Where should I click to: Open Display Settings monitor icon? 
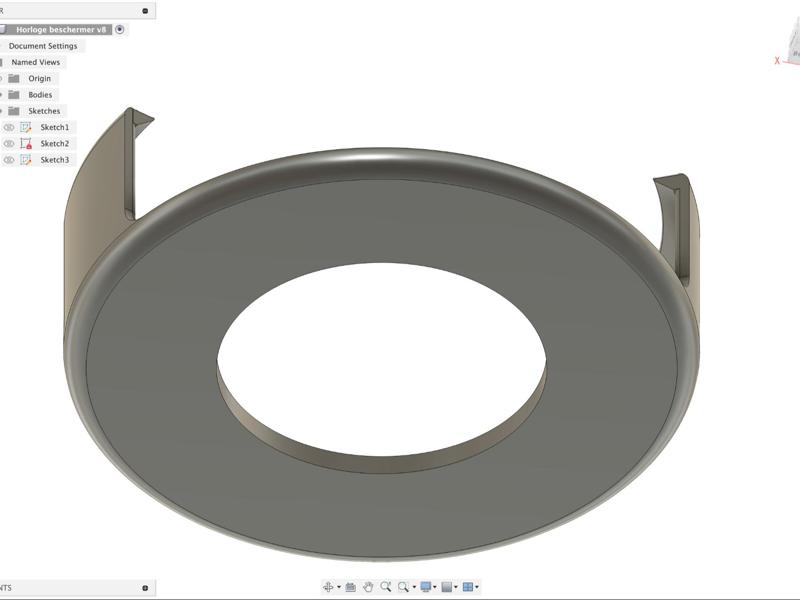[x=426, y=587]
